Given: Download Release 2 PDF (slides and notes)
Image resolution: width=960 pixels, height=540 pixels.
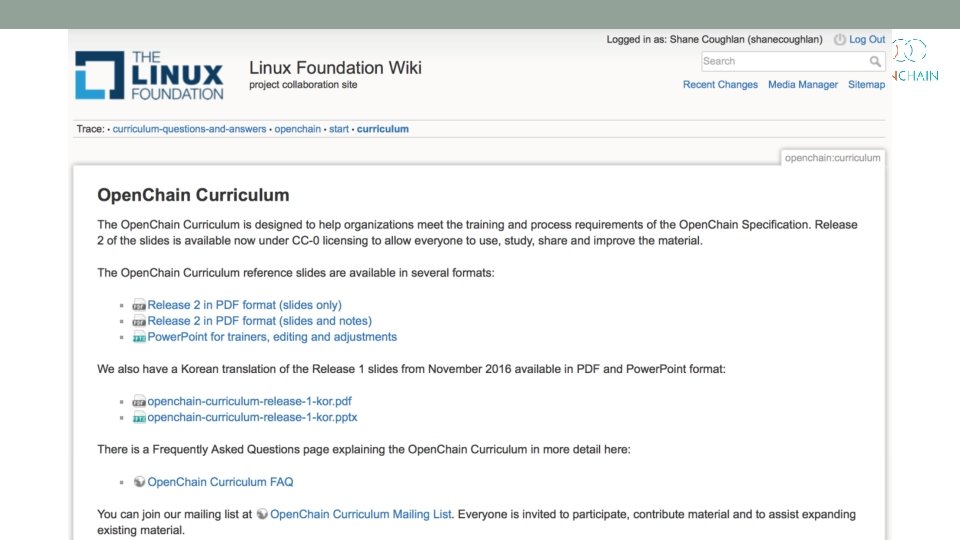Looking at the screenshot, I should coord(260,321).
